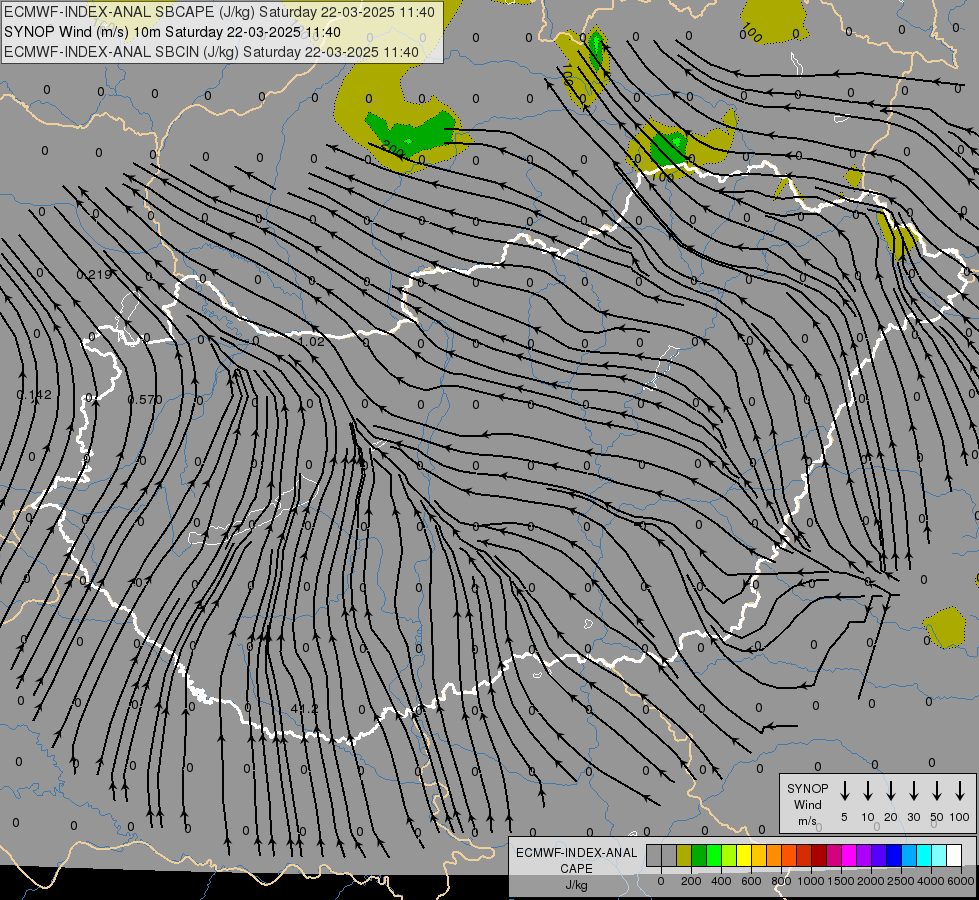The width and height of the screenshot is (979, 900).
Task: Click the '2000' tick label in the CAPE legend
Action: click(x=871, y=881)
